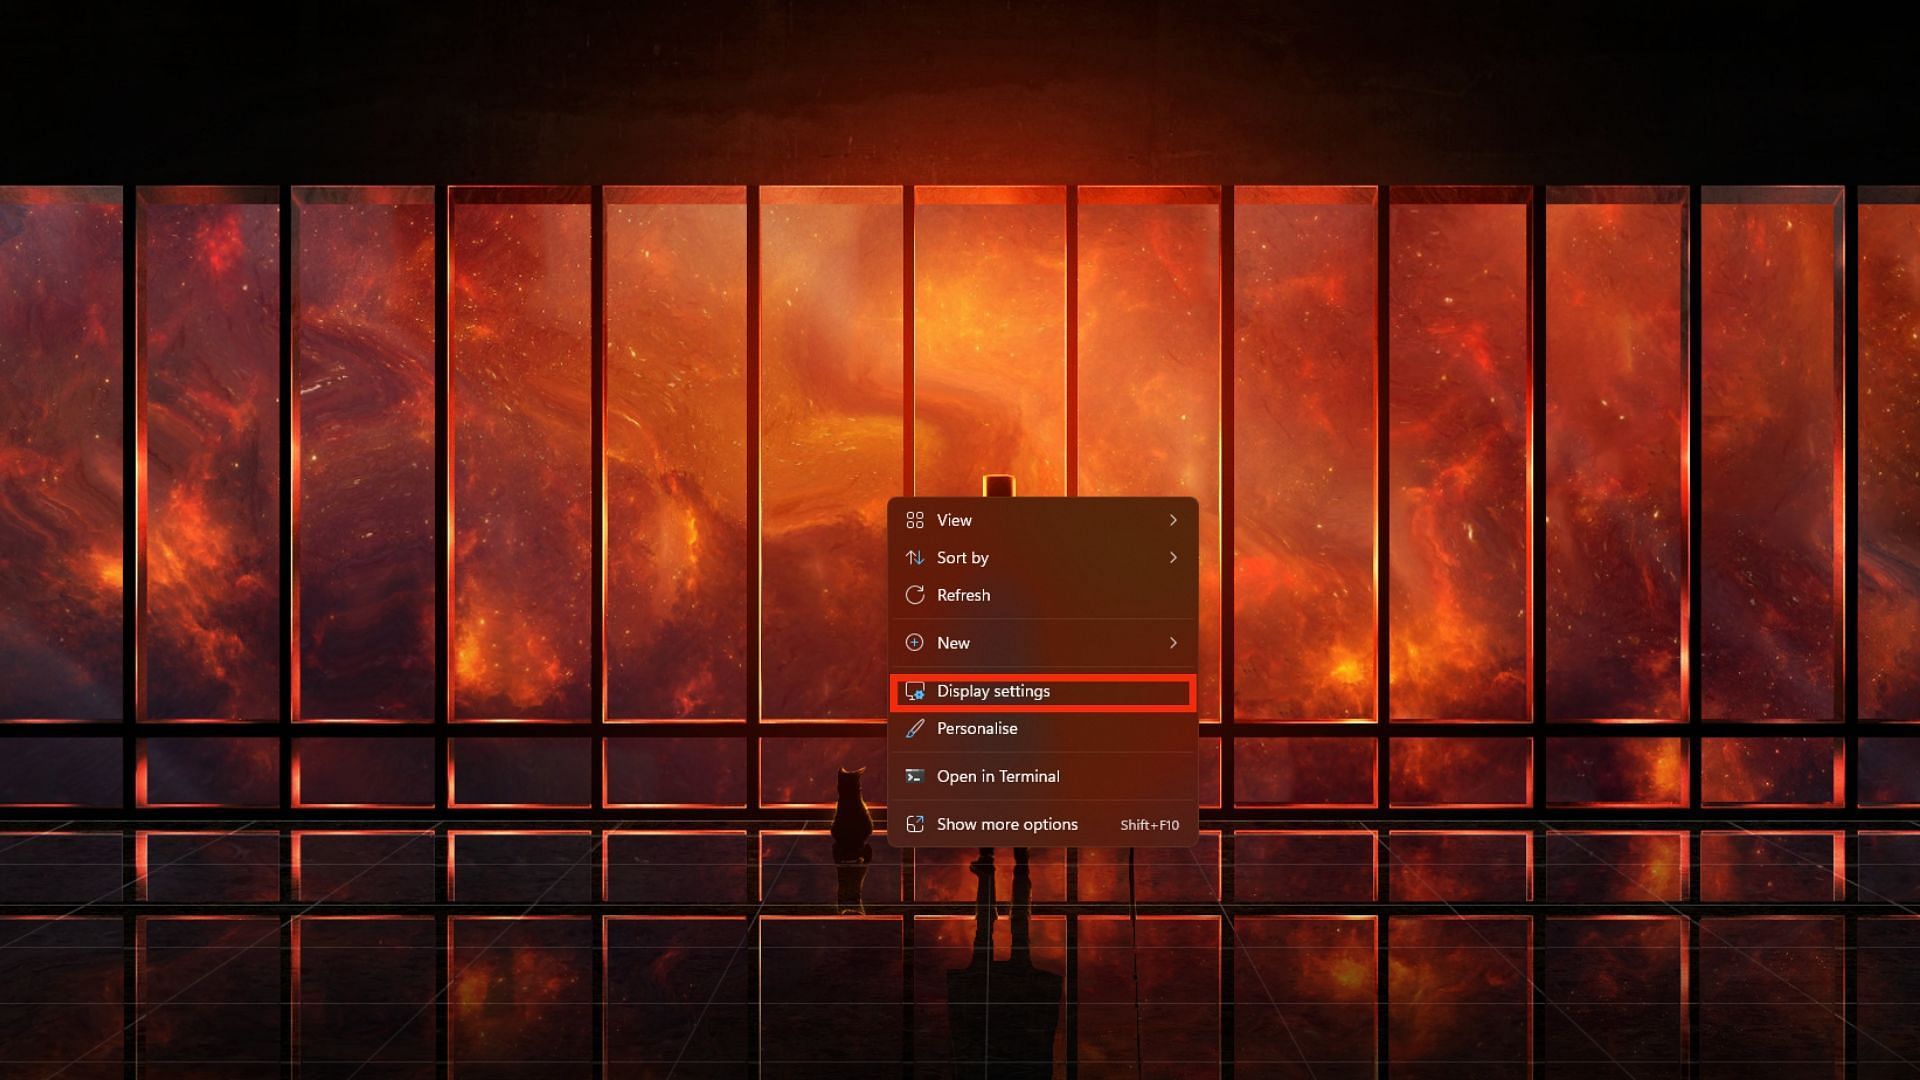Select Personalise from context menu
The height and width of the screenshot is (1080, 1920).
[976, 727]
